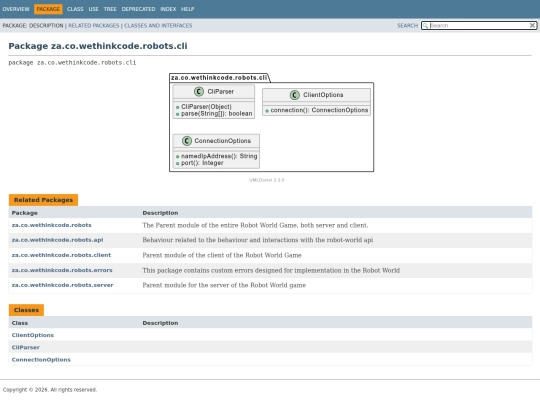Open za.co.wethinkcode.robots.api package link
The height and width of the screenshot is (405, 540).
(58, 240)
